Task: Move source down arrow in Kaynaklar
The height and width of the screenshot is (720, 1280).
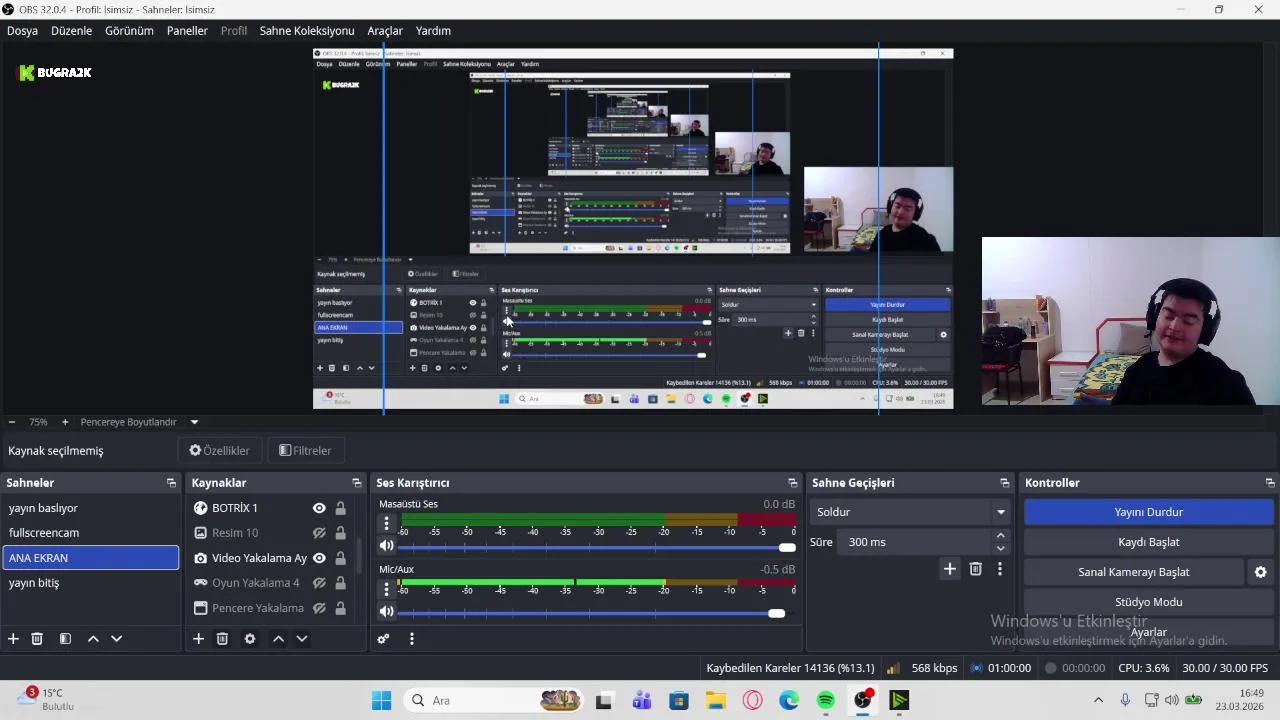Action: coord(301,639)
